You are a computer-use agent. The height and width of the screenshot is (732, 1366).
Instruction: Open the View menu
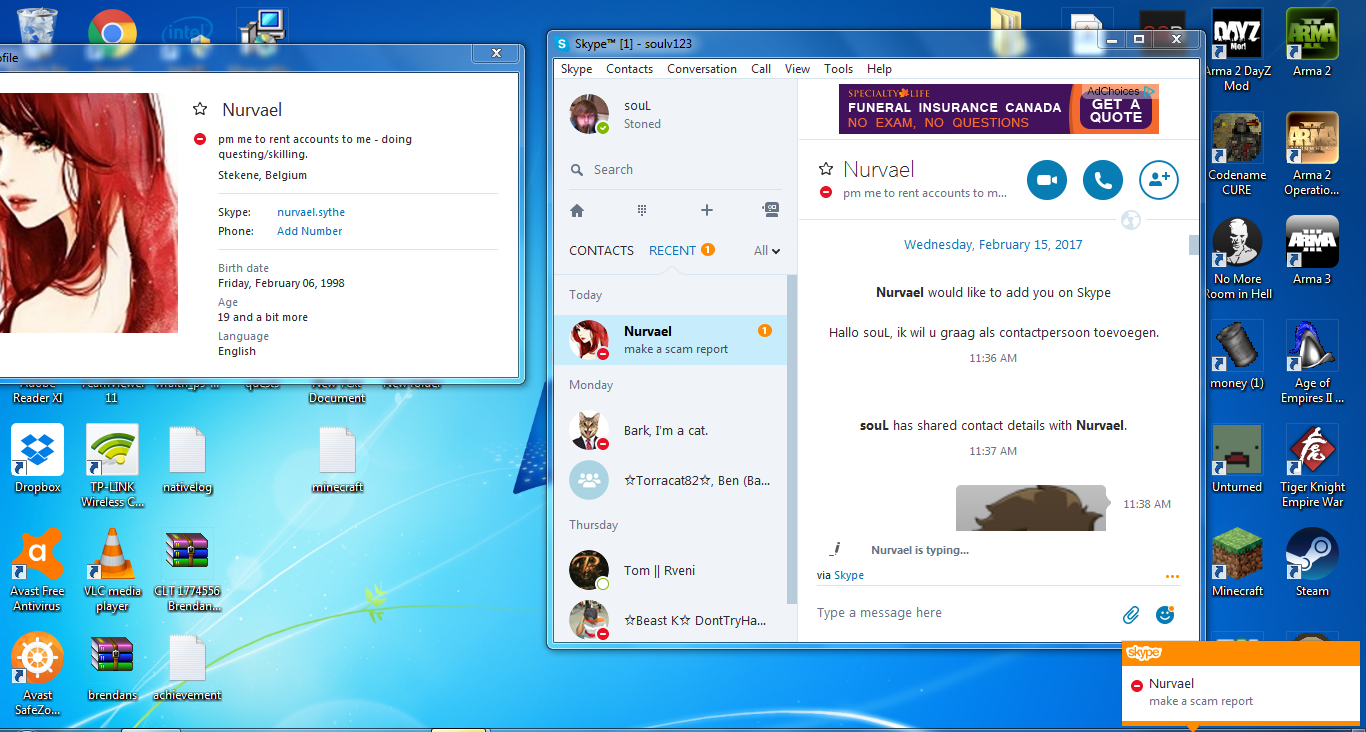point(798,69)
